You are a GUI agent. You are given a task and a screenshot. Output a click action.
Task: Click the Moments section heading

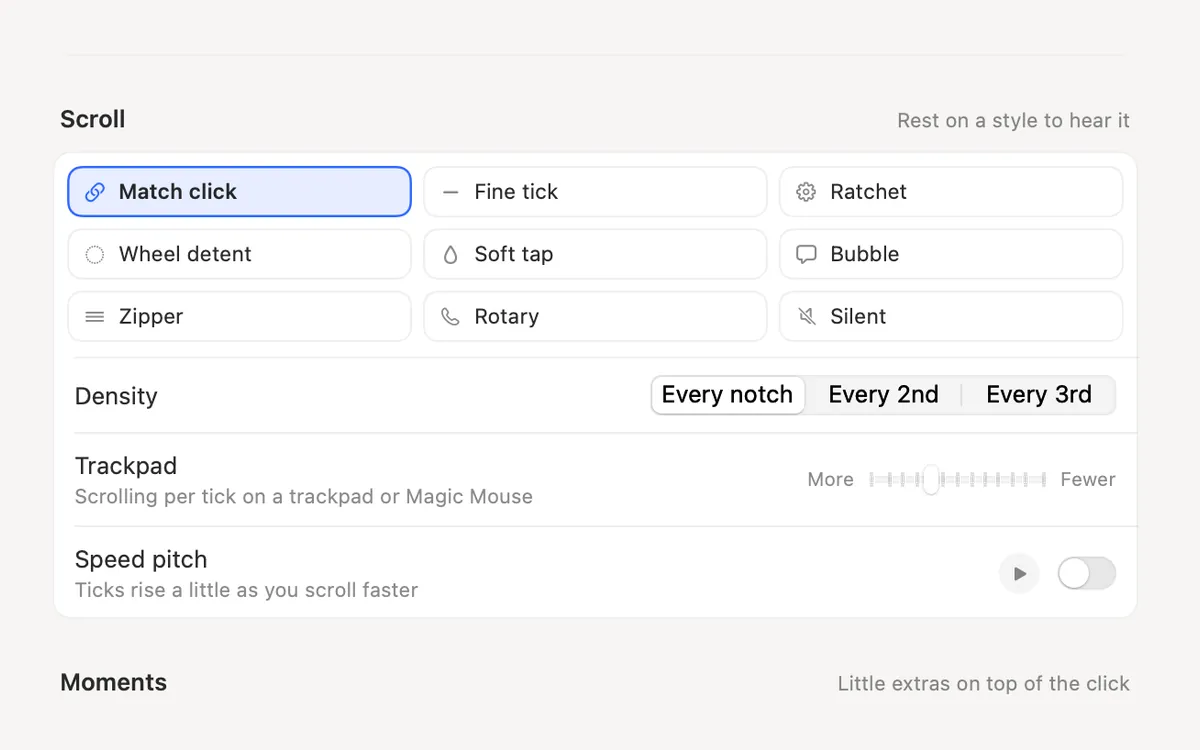pyautogui.click(x=114, y=682)
